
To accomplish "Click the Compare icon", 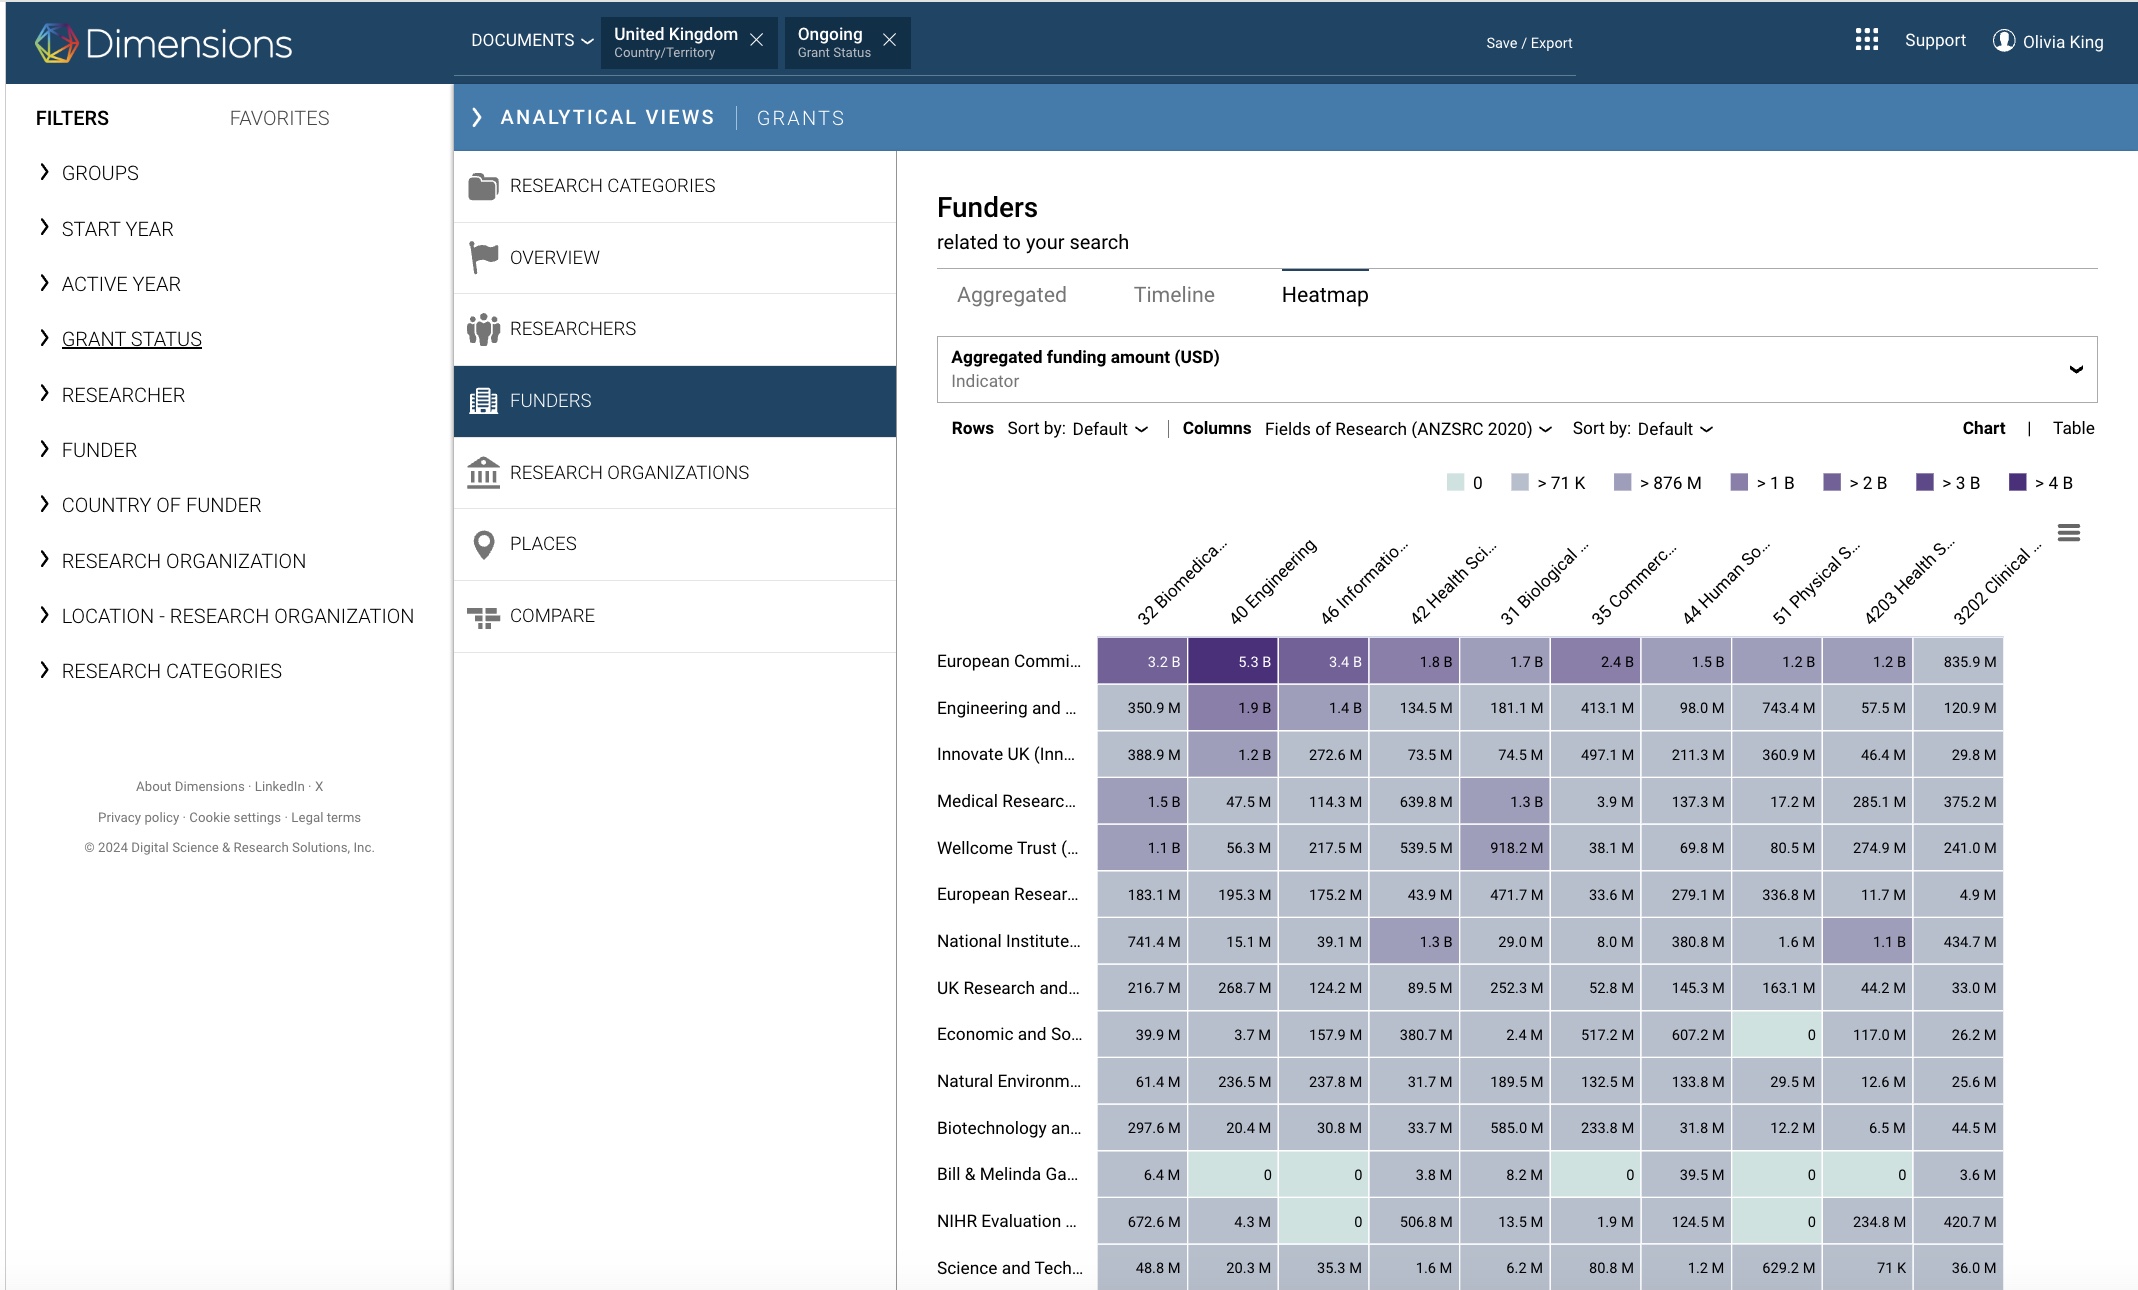I will tap(483, 616).
